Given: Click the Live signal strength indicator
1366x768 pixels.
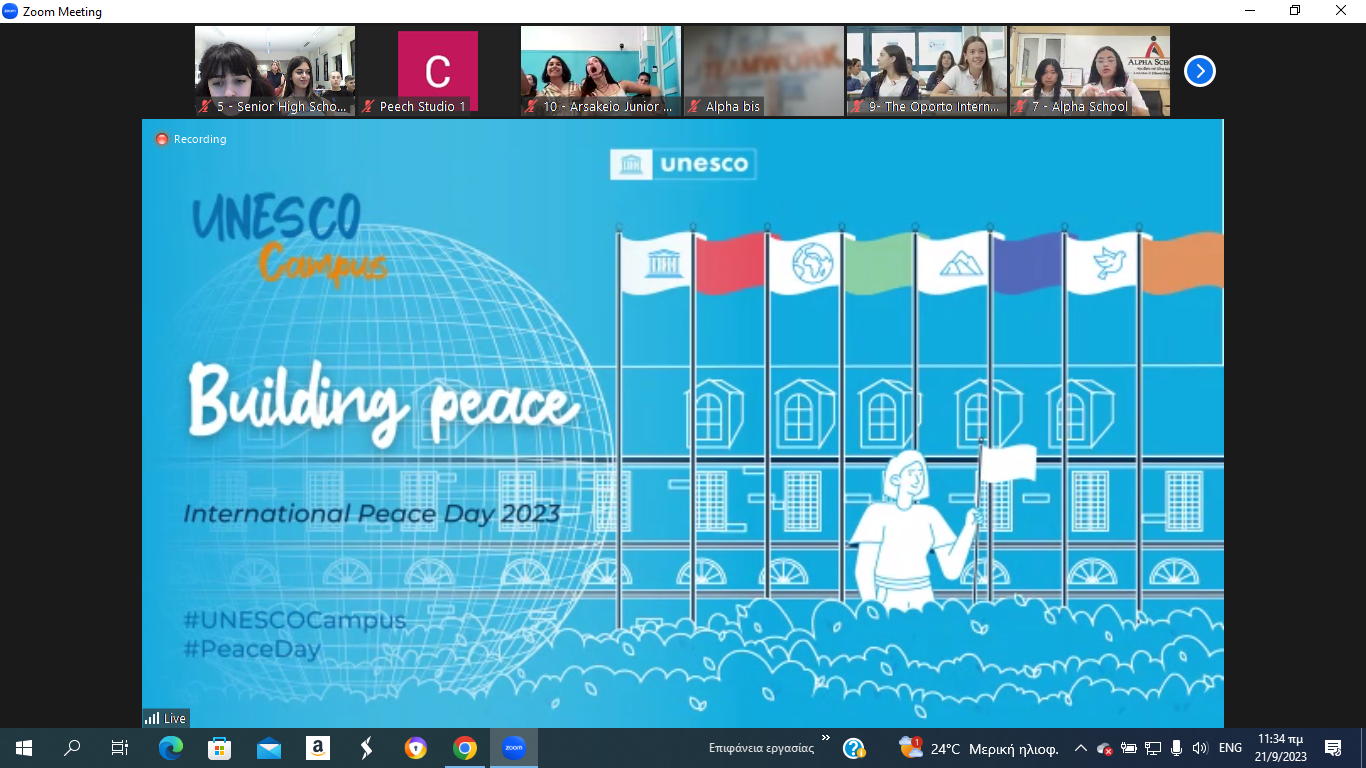Looking at the screenshot, I should coord(153,718).
